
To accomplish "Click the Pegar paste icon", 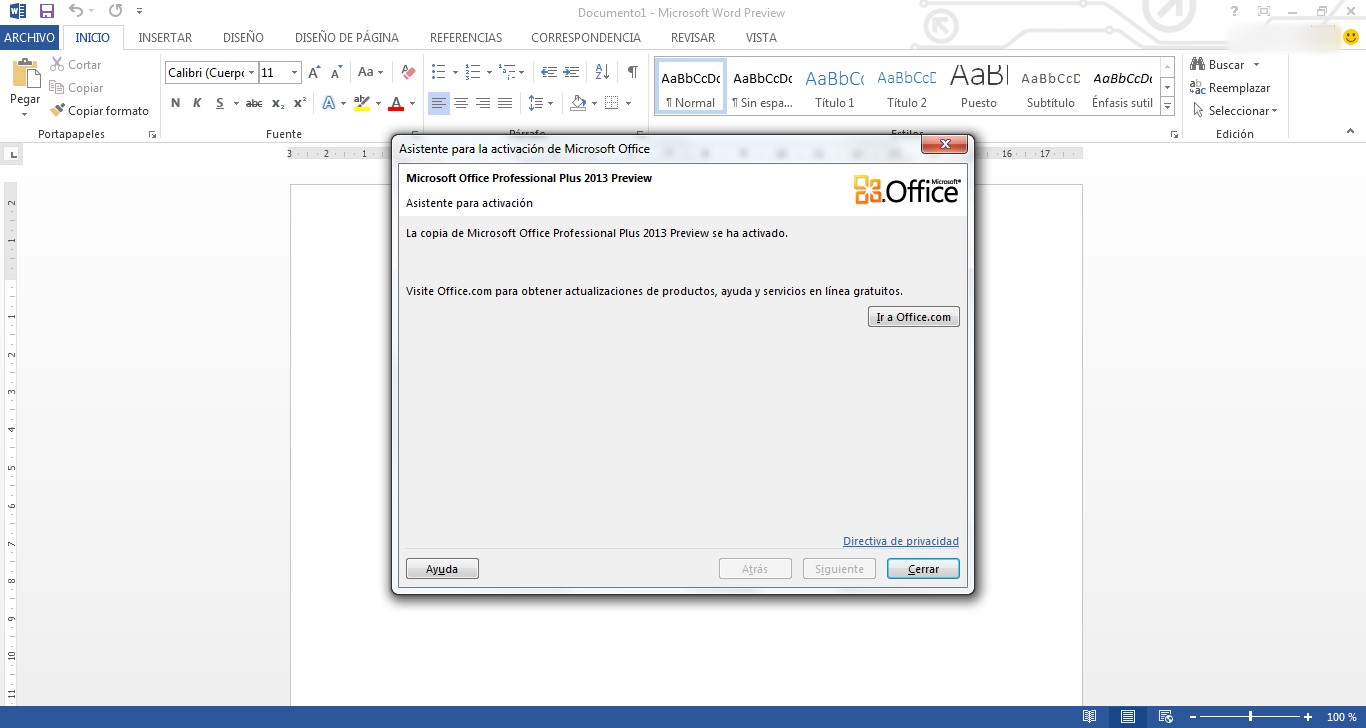I will pos(25,75).
